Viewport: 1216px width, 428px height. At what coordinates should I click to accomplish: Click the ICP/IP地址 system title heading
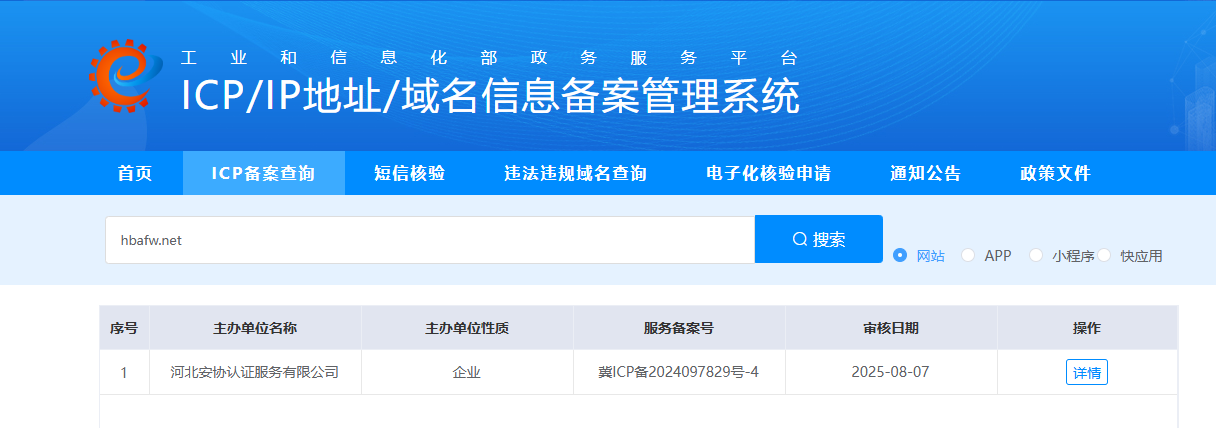tap(490, 97)
